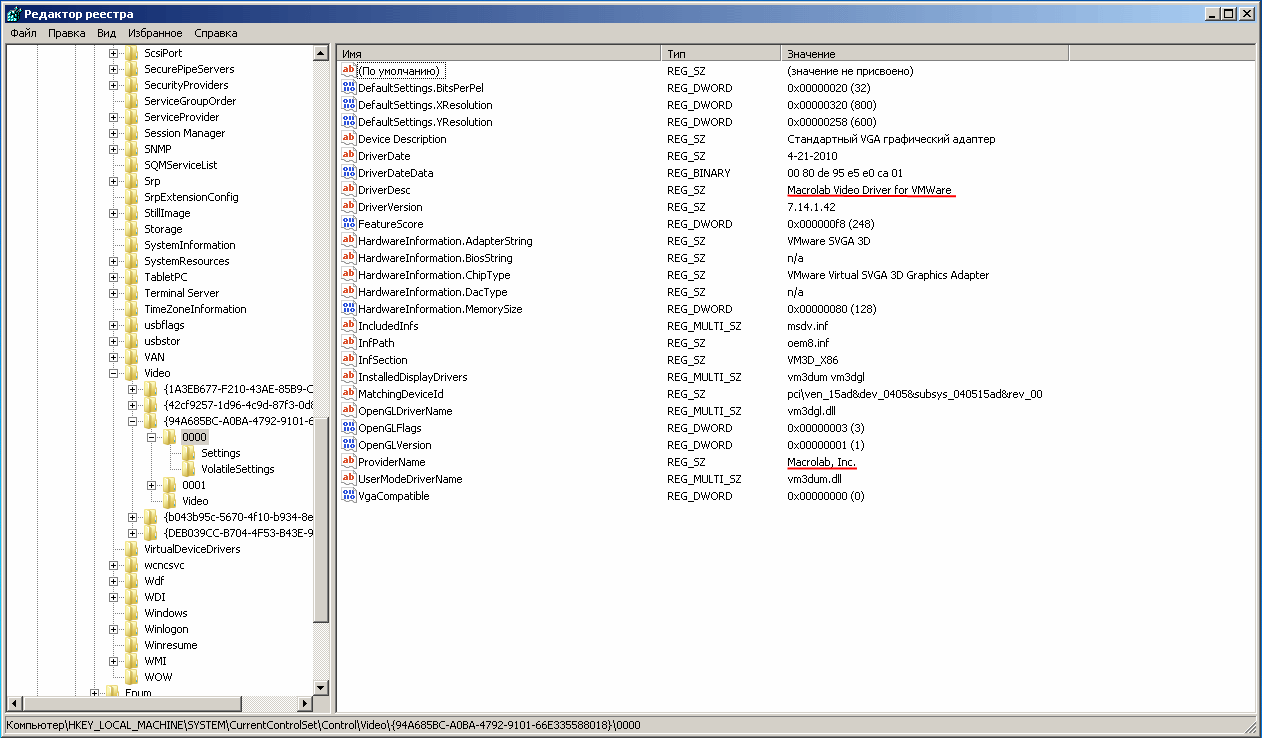
Task: Click the tree scroll up arrow
Action: click(x=321, y=53)
